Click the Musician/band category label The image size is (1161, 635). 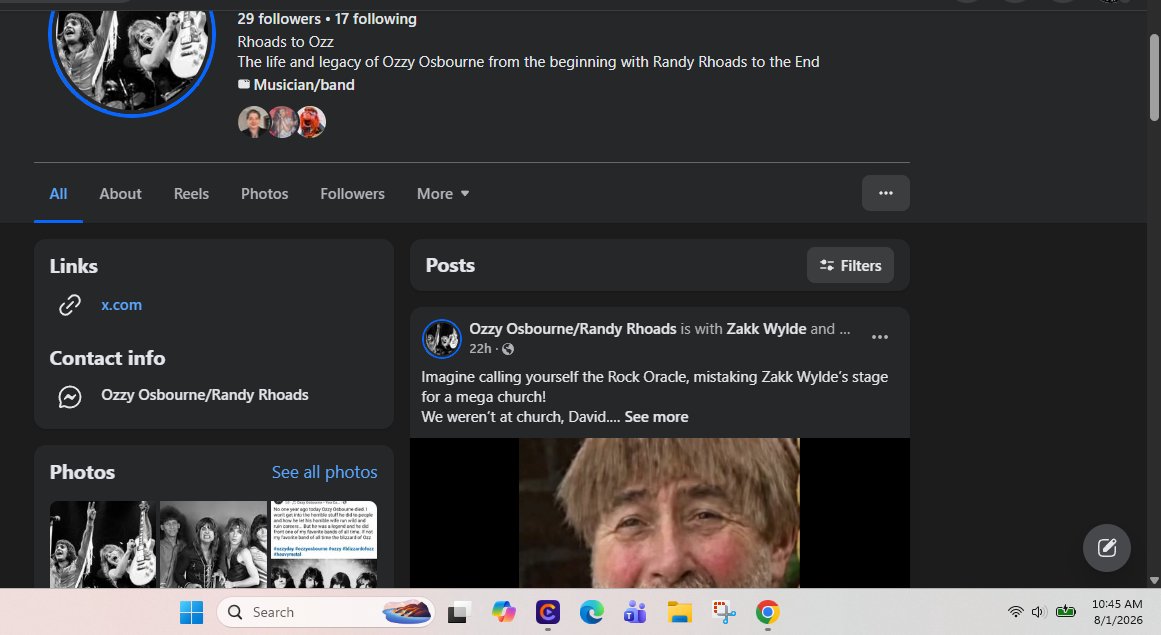(x=304, y=85)
